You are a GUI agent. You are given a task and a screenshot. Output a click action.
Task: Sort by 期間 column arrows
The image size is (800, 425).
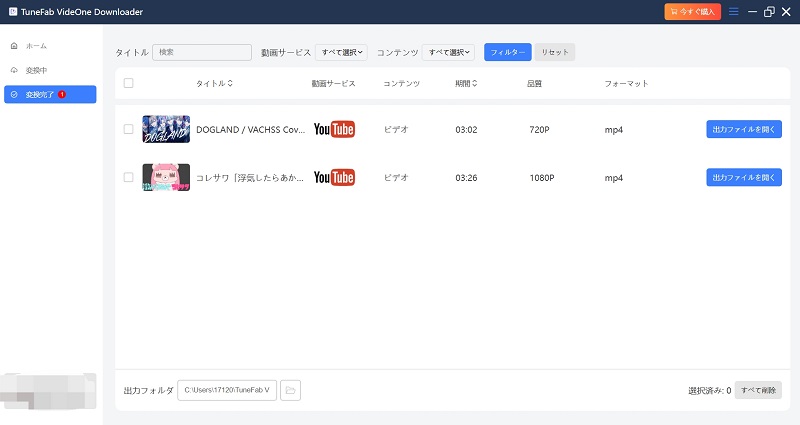[x=474, y=83]
